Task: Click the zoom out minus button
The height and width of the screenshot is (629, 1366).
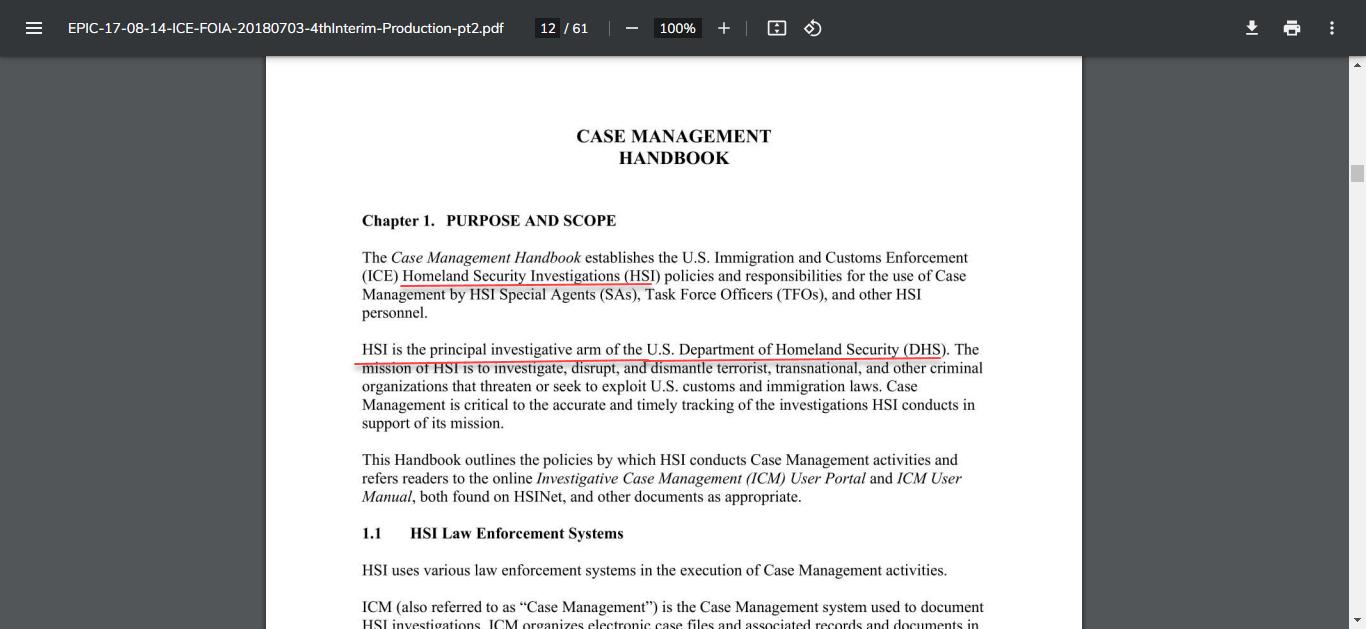Action: coord(632,28)
